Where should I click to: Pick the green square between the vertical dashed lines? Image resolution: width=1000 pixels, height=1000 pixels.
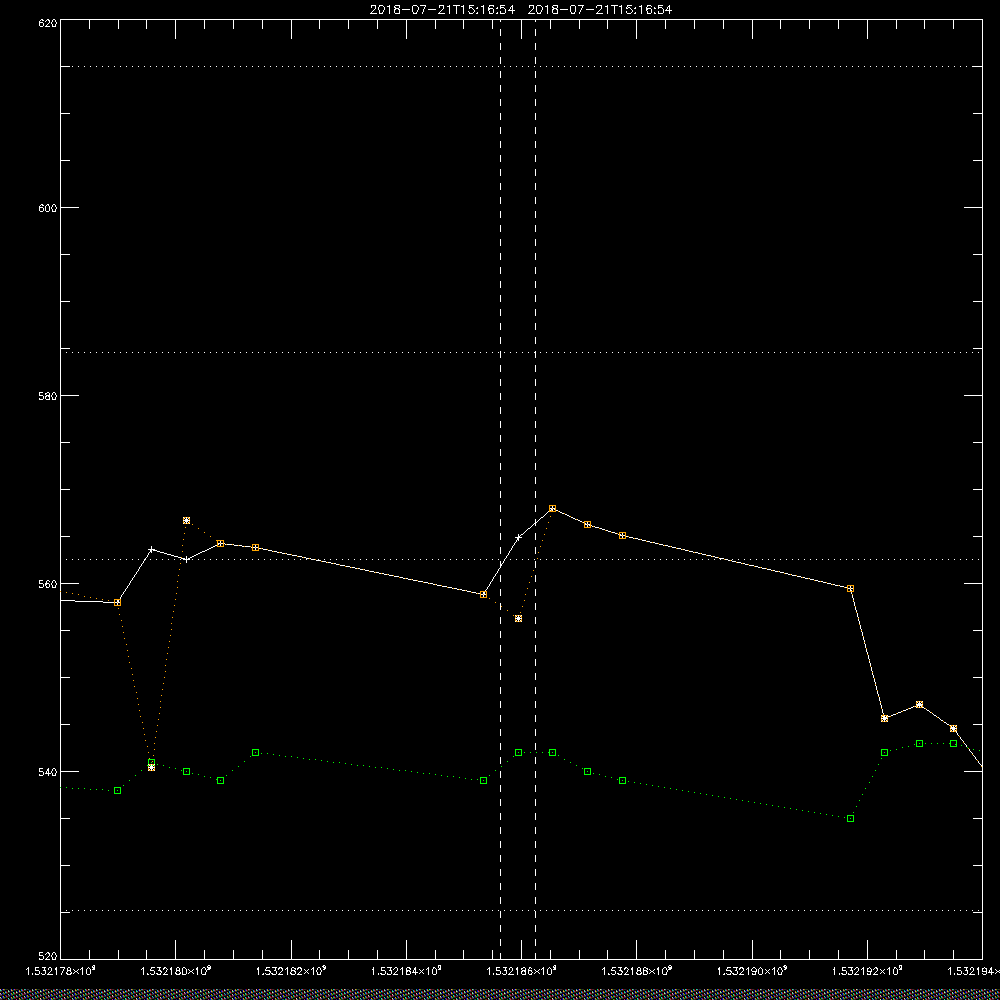tap(518, 753)
